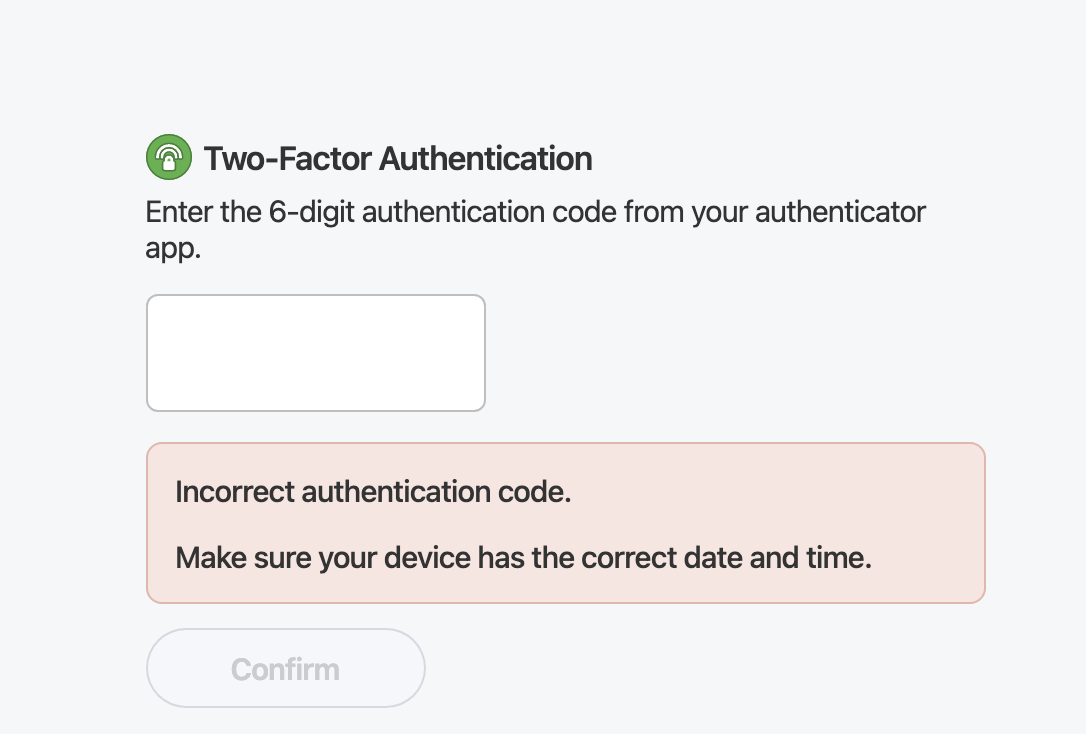Place the cursor in the white code field
Viewport: 1086px width, 734px height.
[x=316, y=353]
